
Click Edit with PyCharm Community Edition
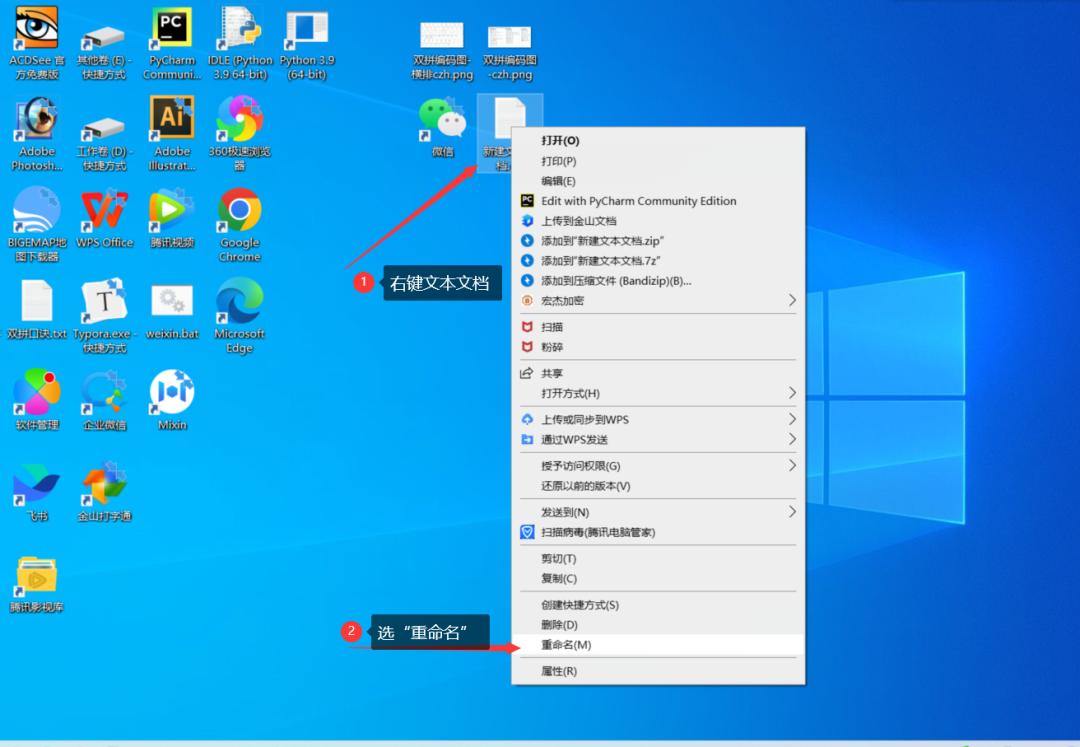(638, 201)
